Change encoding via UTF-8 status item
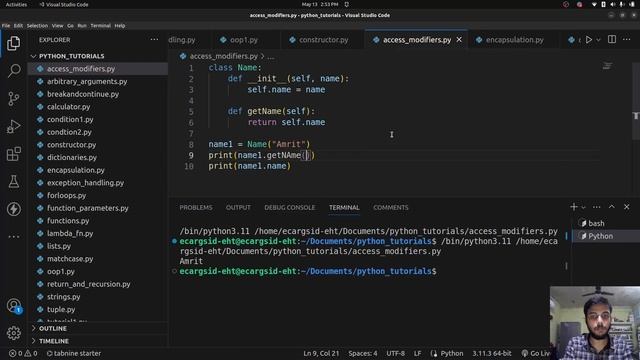640x360 pixels. coord(395,353)
